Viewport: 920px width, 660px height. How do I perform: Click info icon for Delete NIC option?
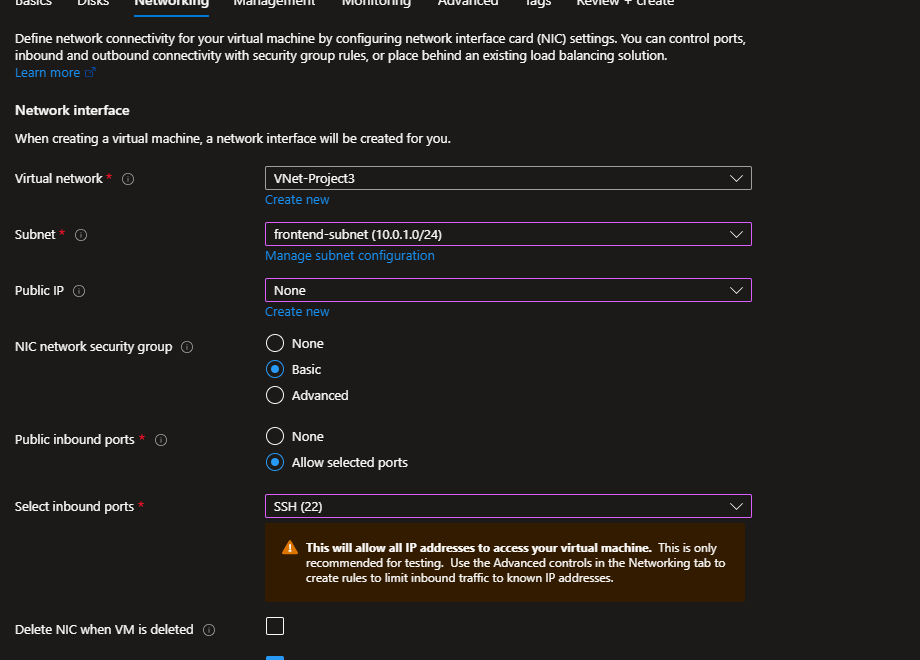(209, 630)
